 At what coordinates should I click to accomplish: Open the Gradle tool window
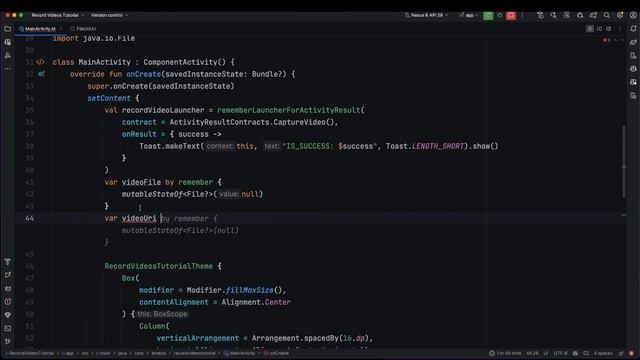coord(633,42)
